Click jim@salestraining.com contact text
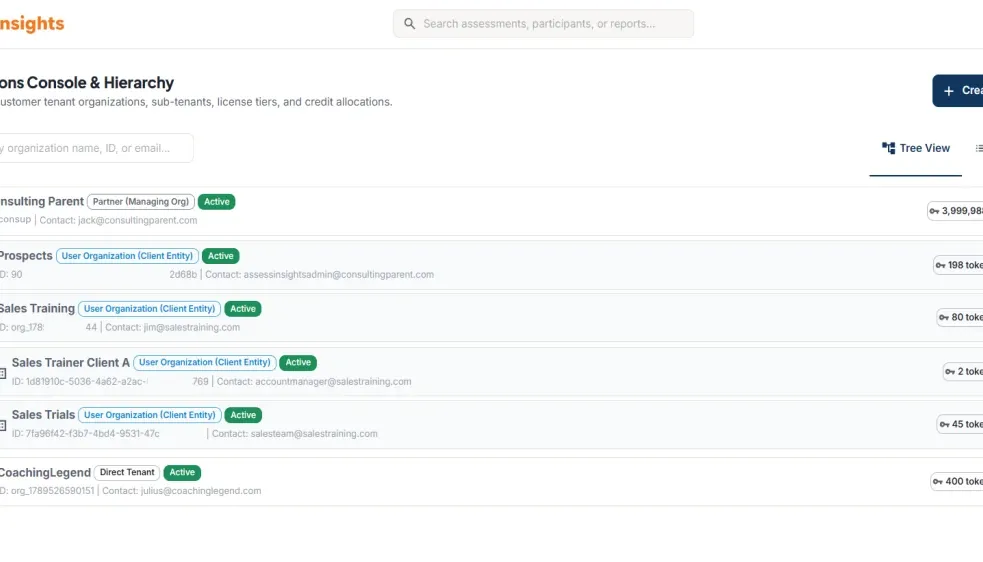This screenshot has height=562, width=983. pyautogui.click(x=191, y=327)
